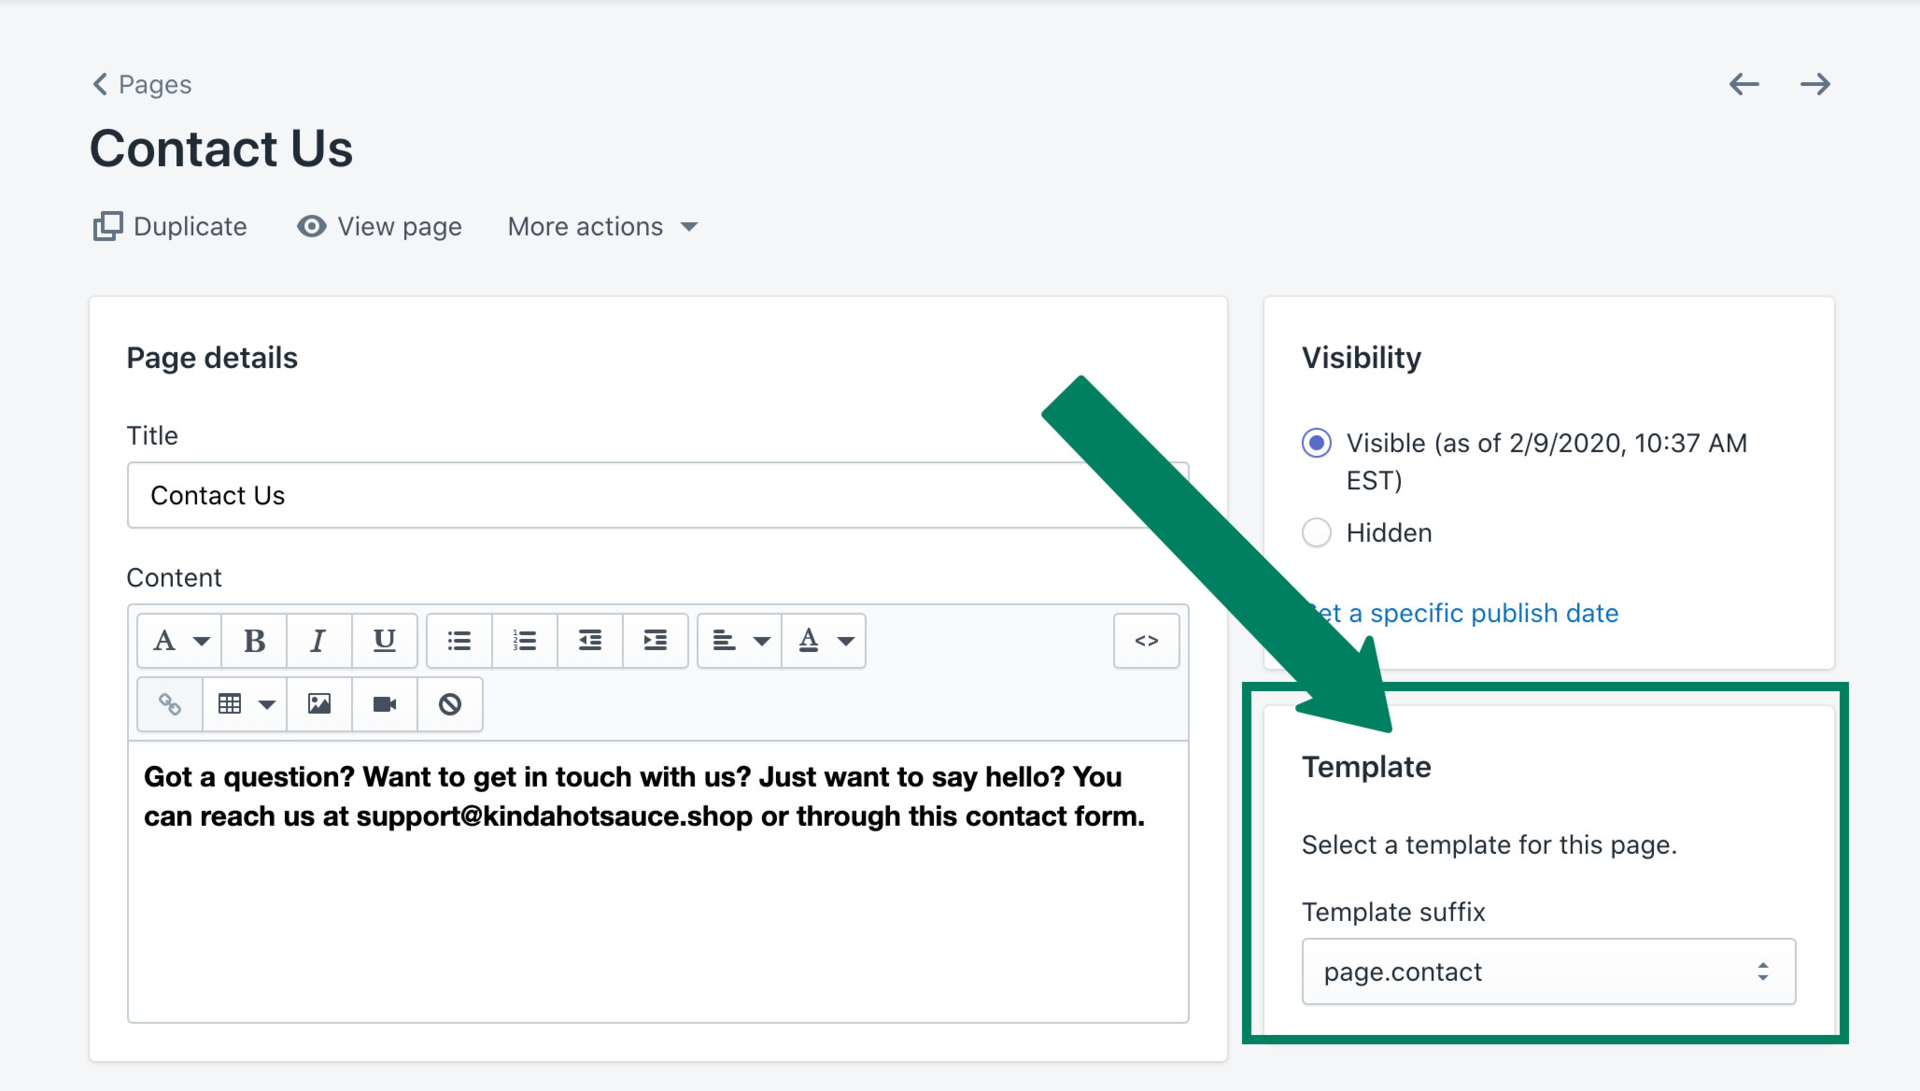
Task: Click the HTML source code icon
Action: 1143,641
